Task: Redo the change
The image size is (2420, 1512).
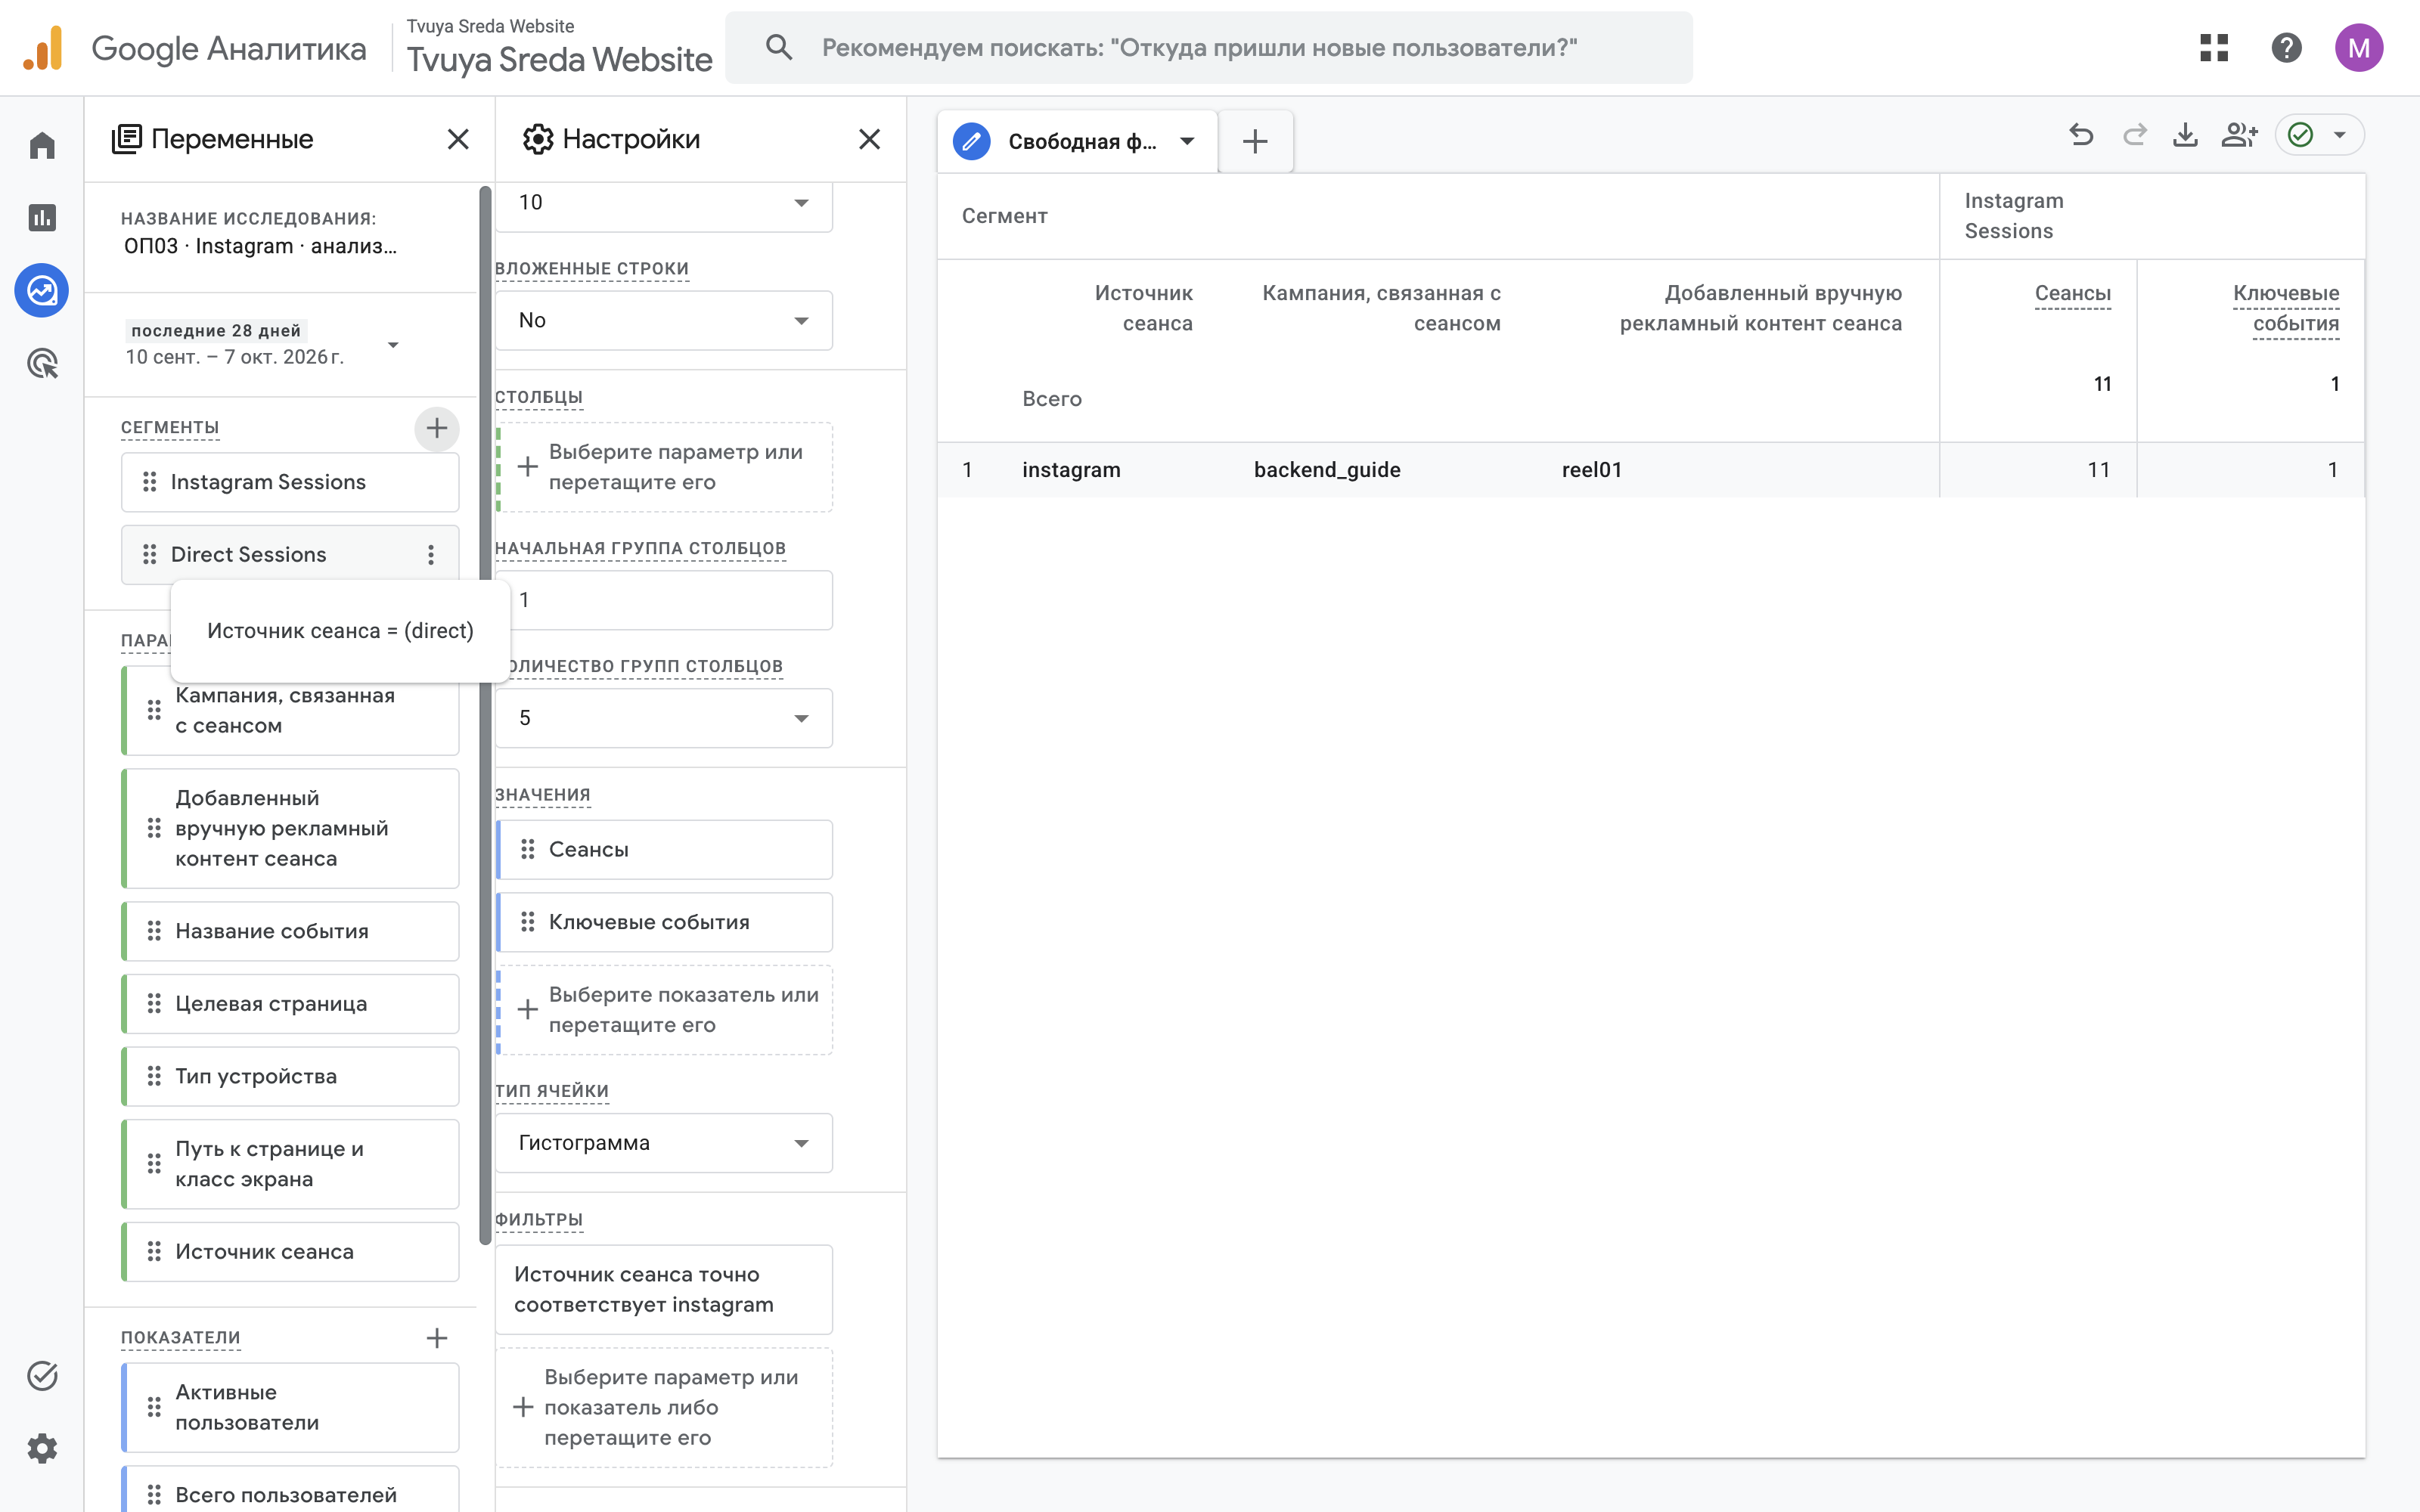Action: pos(2134,135)
